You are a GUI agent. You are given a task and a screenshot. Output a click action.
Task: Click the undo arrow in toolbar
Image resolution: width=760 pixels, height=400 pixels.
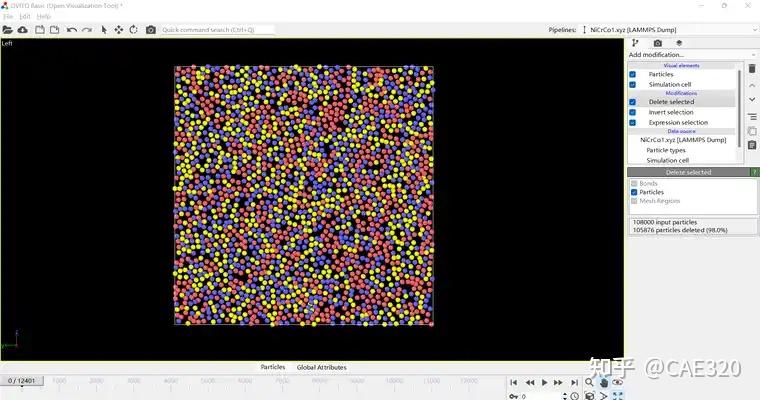click(x=72, y=30)
